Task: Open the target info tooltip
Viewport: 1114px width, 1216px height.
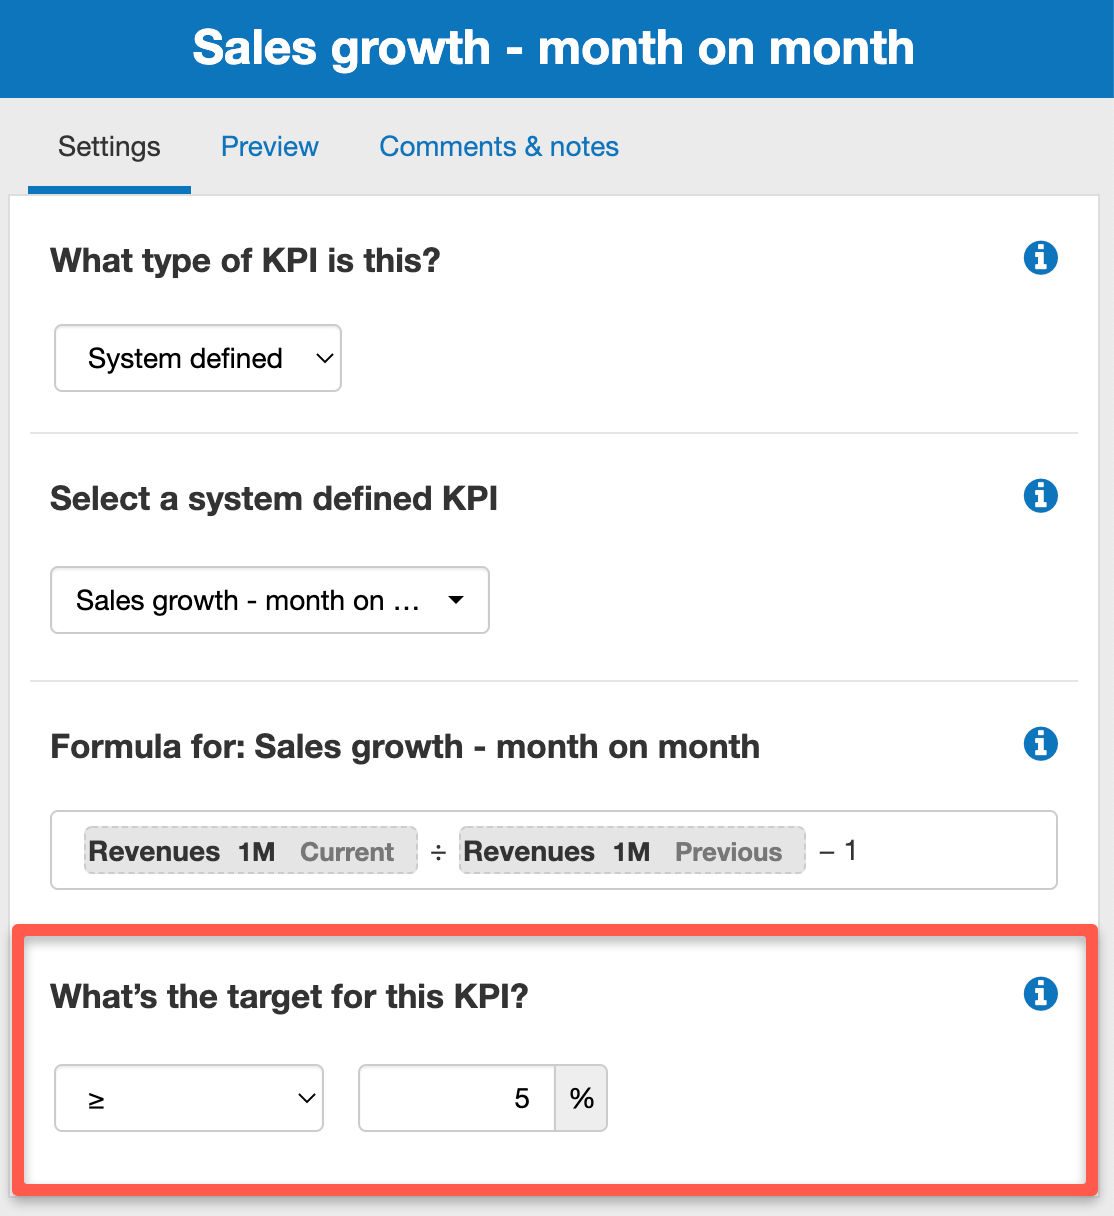Action: click(x=1041, y=994)
